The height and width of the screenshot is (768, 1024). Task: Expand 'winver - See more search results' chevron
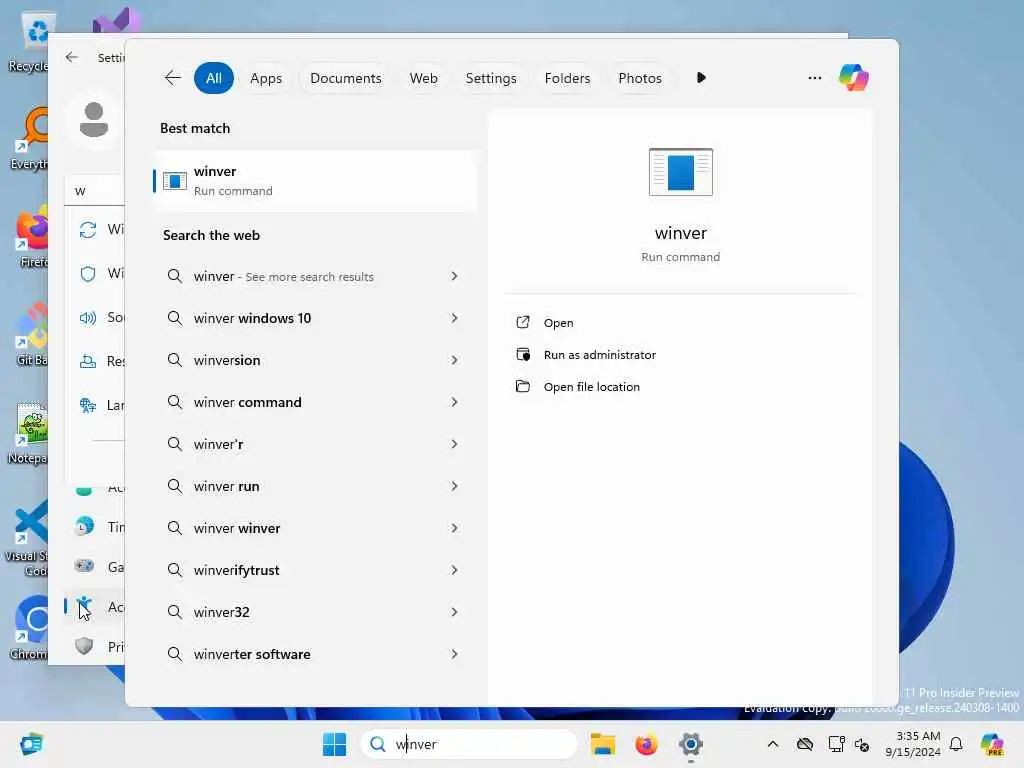coord(455,276)
